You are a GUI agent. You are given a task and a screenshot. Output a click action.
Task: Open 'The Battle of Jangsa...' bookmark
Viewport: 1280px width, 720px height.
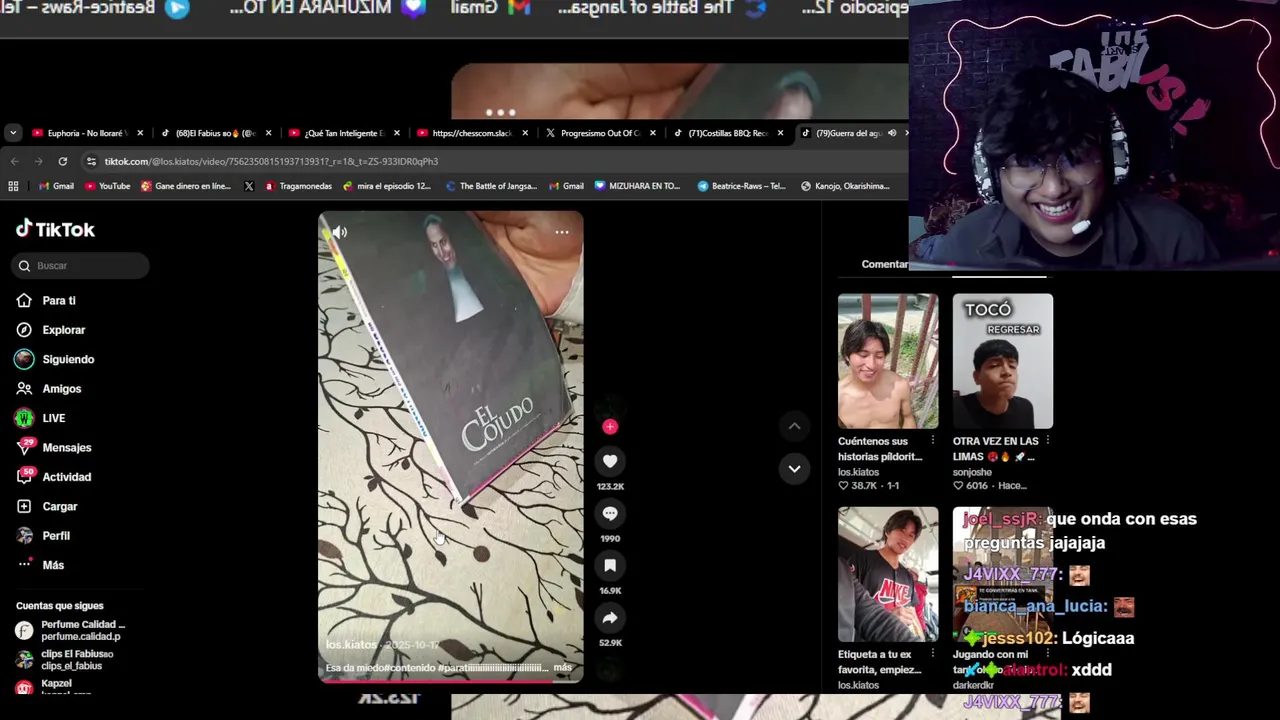pos(491,186)
